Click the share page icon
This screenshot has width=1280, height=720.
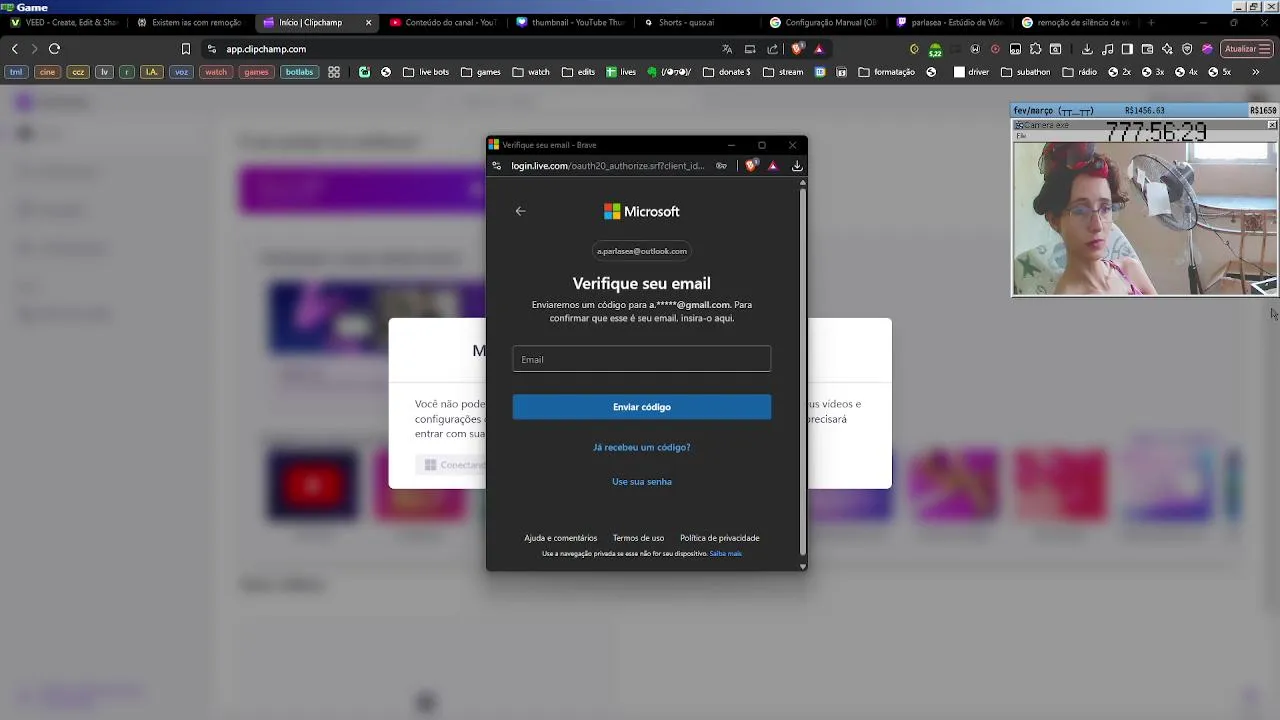(773, 49)
